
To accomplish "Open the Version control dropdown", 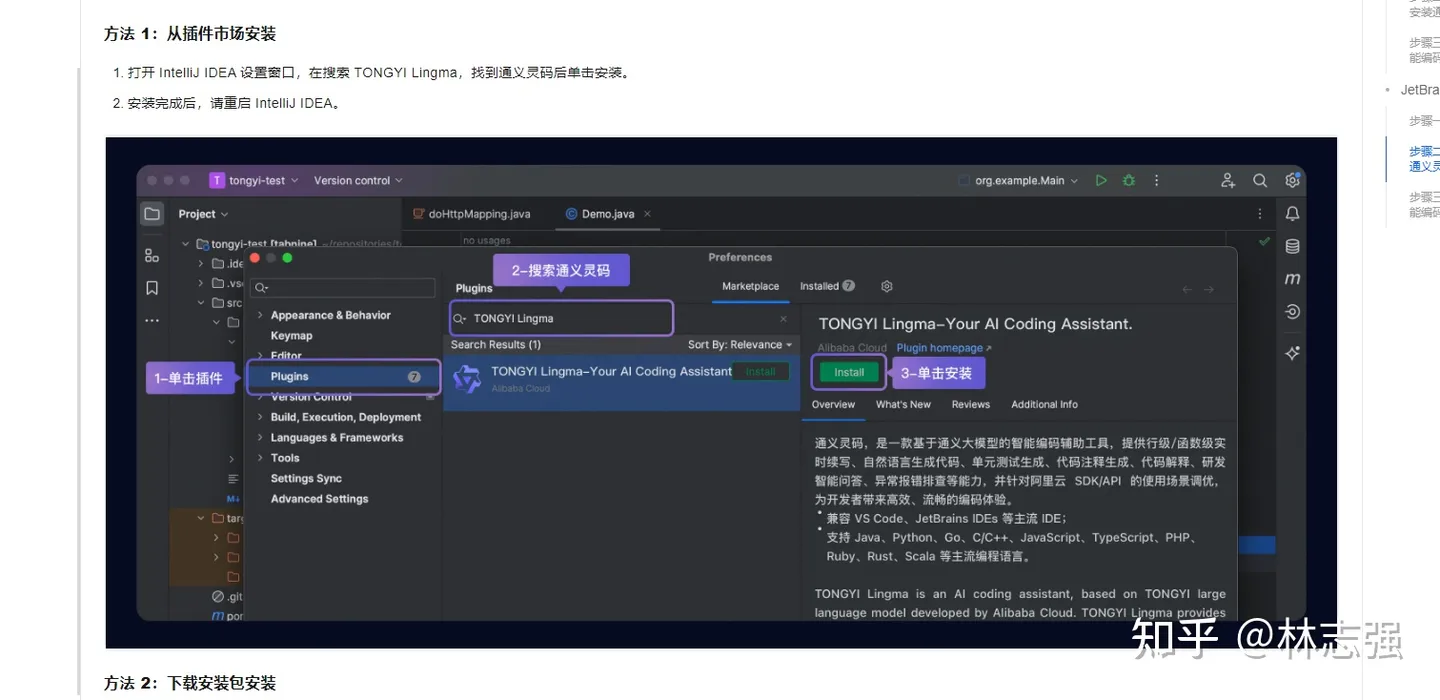I will [358, 181].
